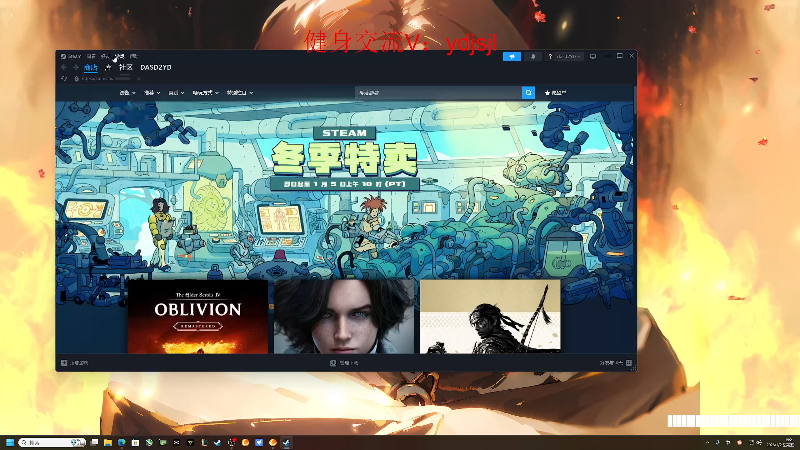Open the downloads manager at the bottom bar

[344, 363]
